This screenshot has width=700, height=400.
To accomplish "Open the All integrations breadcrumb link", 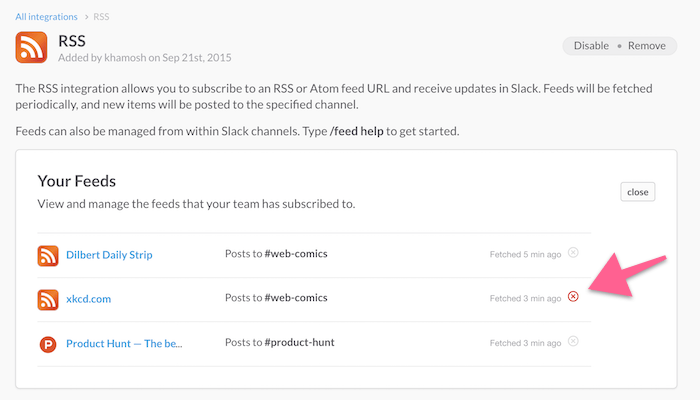I will 46,17.
